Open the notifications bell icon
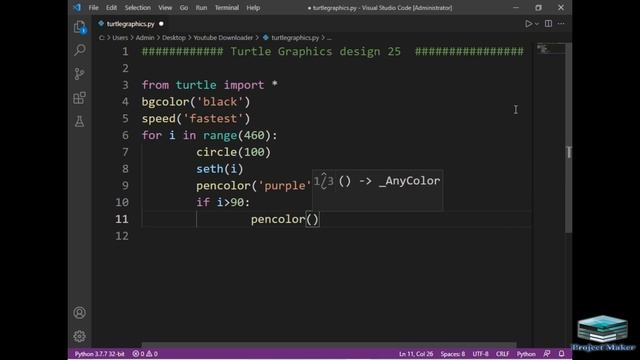Viewport: 640px width, 360px height. (562, 354)
